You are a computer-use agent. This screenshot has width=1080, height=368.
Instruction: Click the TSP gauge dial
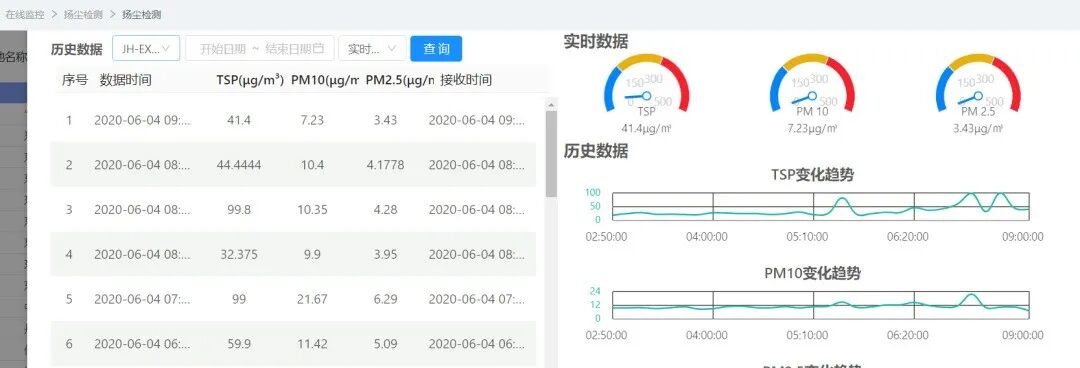pos(646,84)
